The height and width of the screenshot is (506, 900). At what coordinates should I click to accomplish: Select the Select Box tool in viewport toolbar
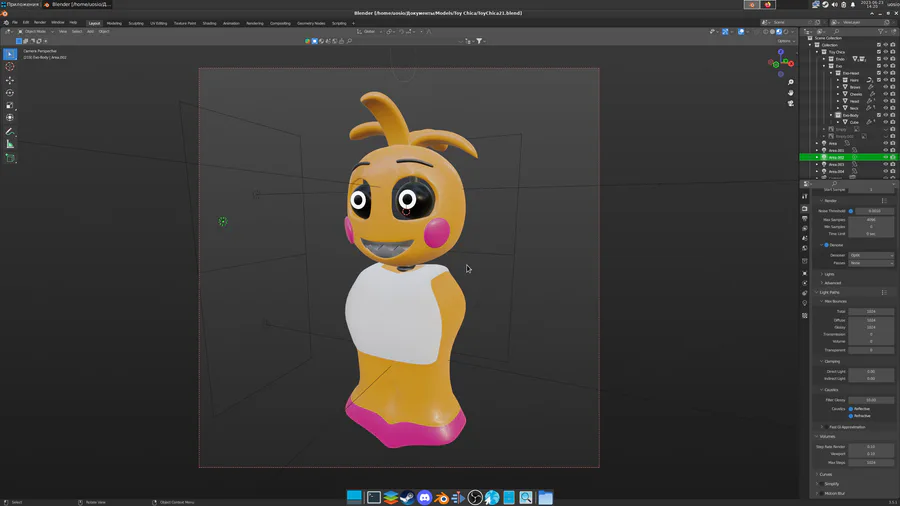[10, 54]
